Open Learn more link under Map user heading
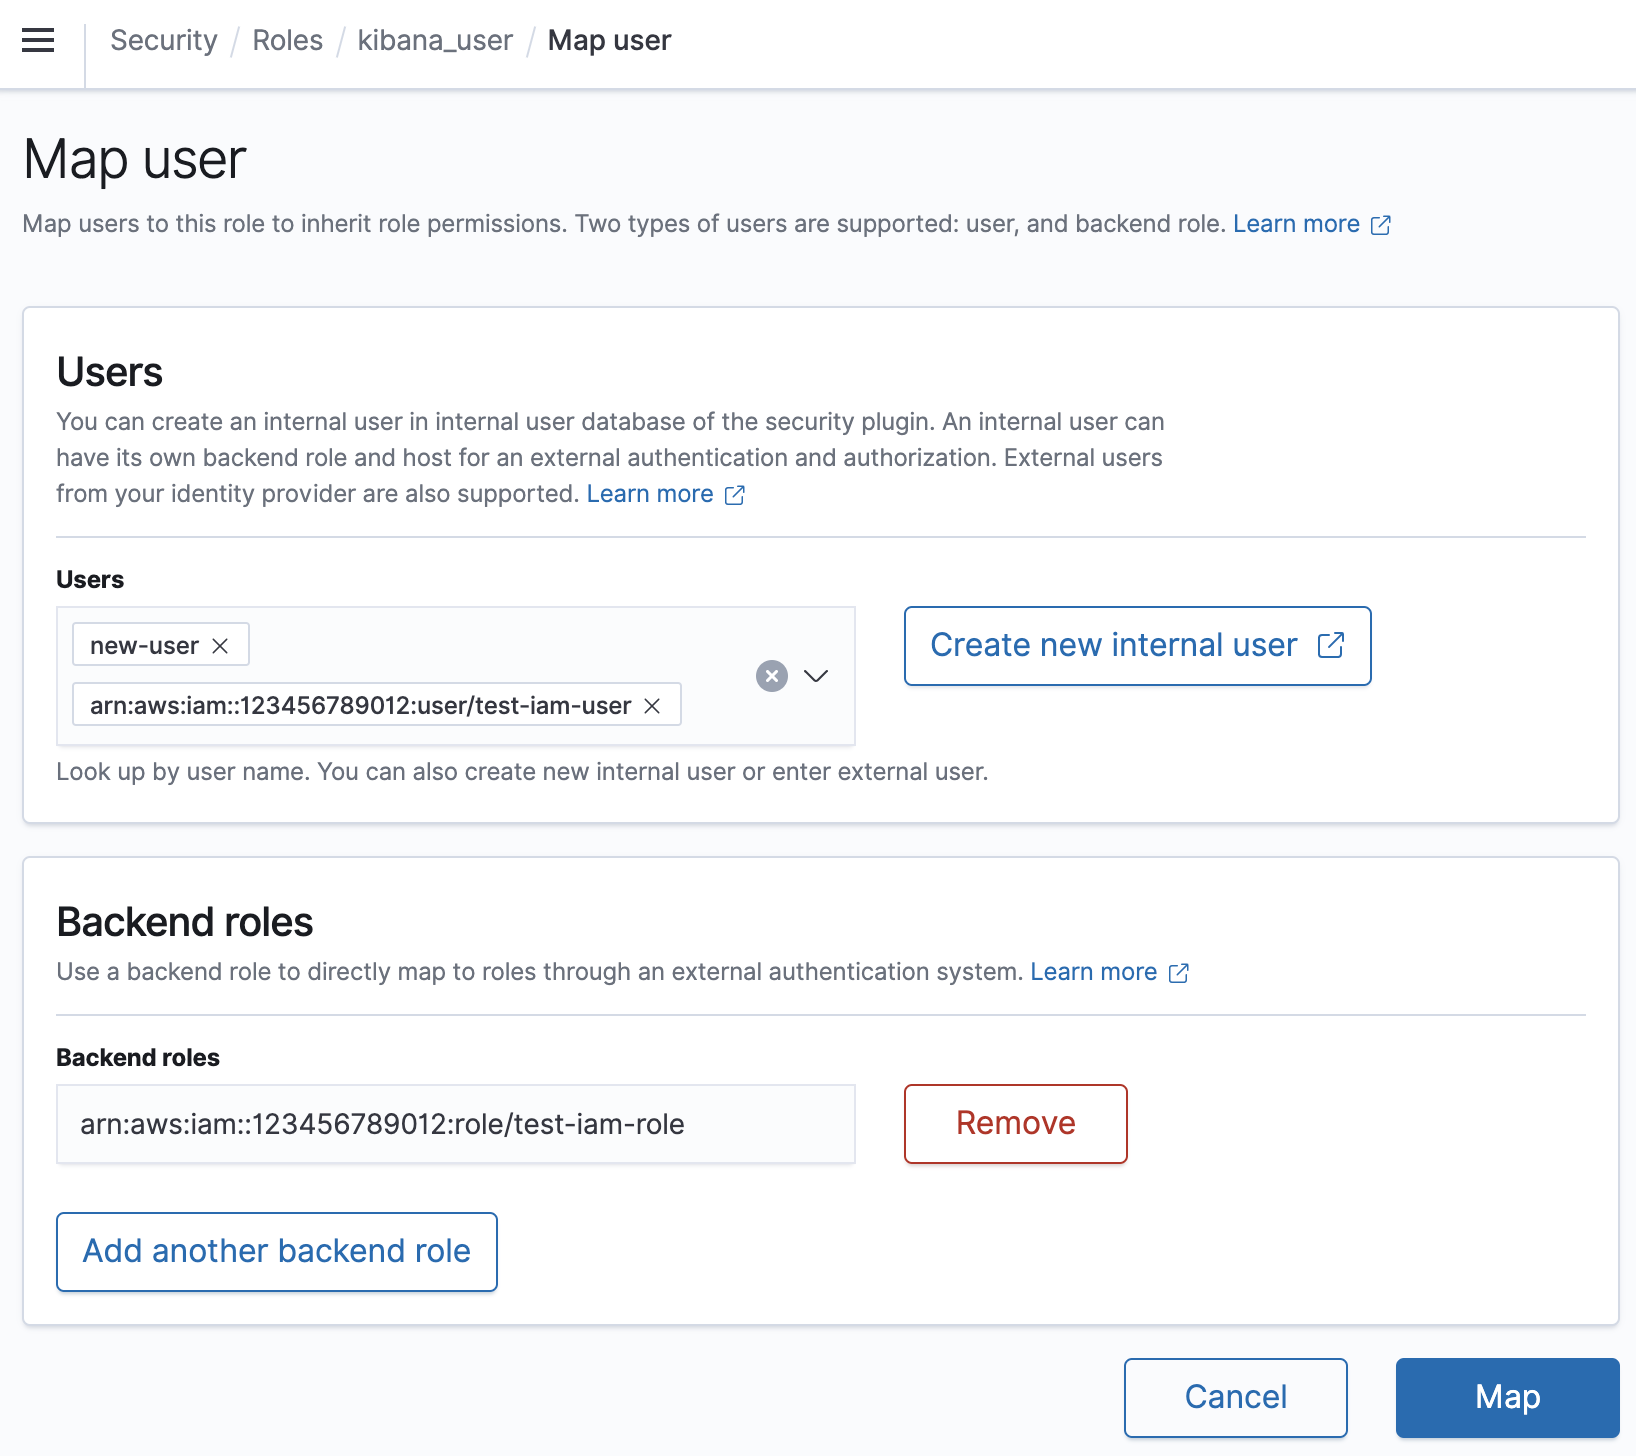 (x=1295, y=224)
